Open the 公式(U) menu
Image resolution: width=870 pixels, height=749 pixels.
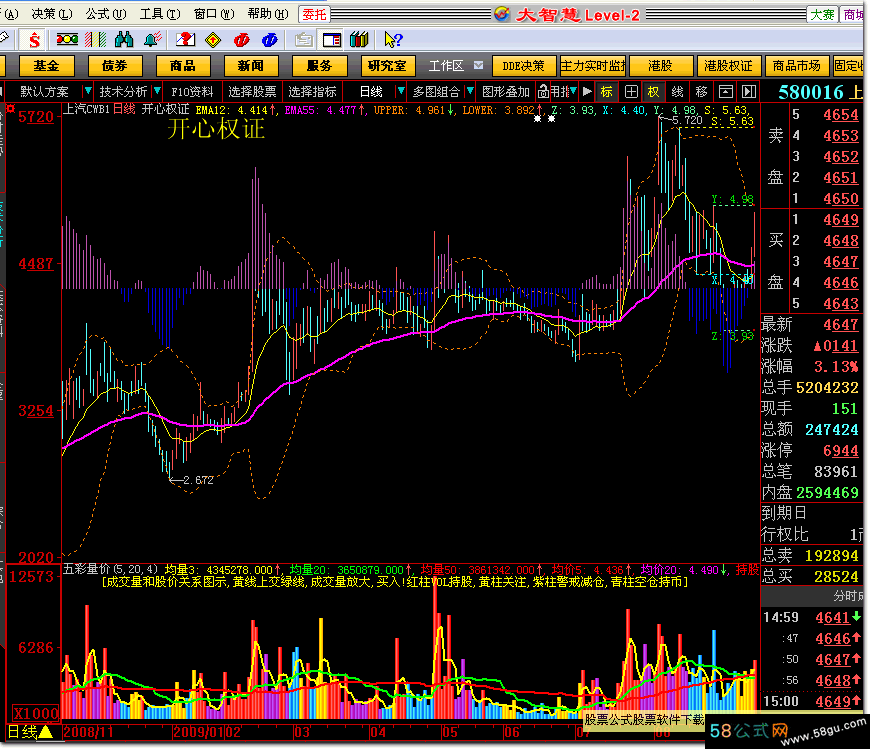(106, 14)
